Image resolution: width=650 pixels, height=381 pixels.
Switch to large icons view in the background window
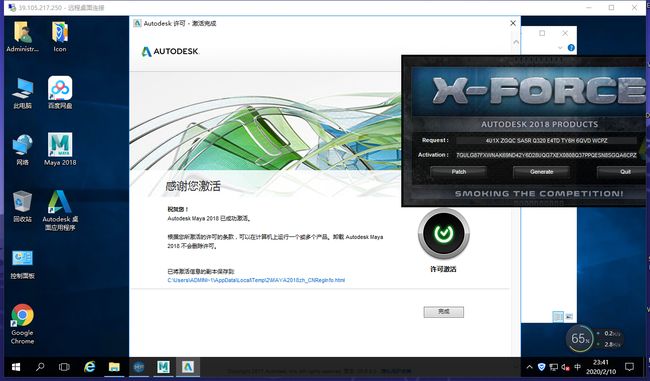[569, 317]
